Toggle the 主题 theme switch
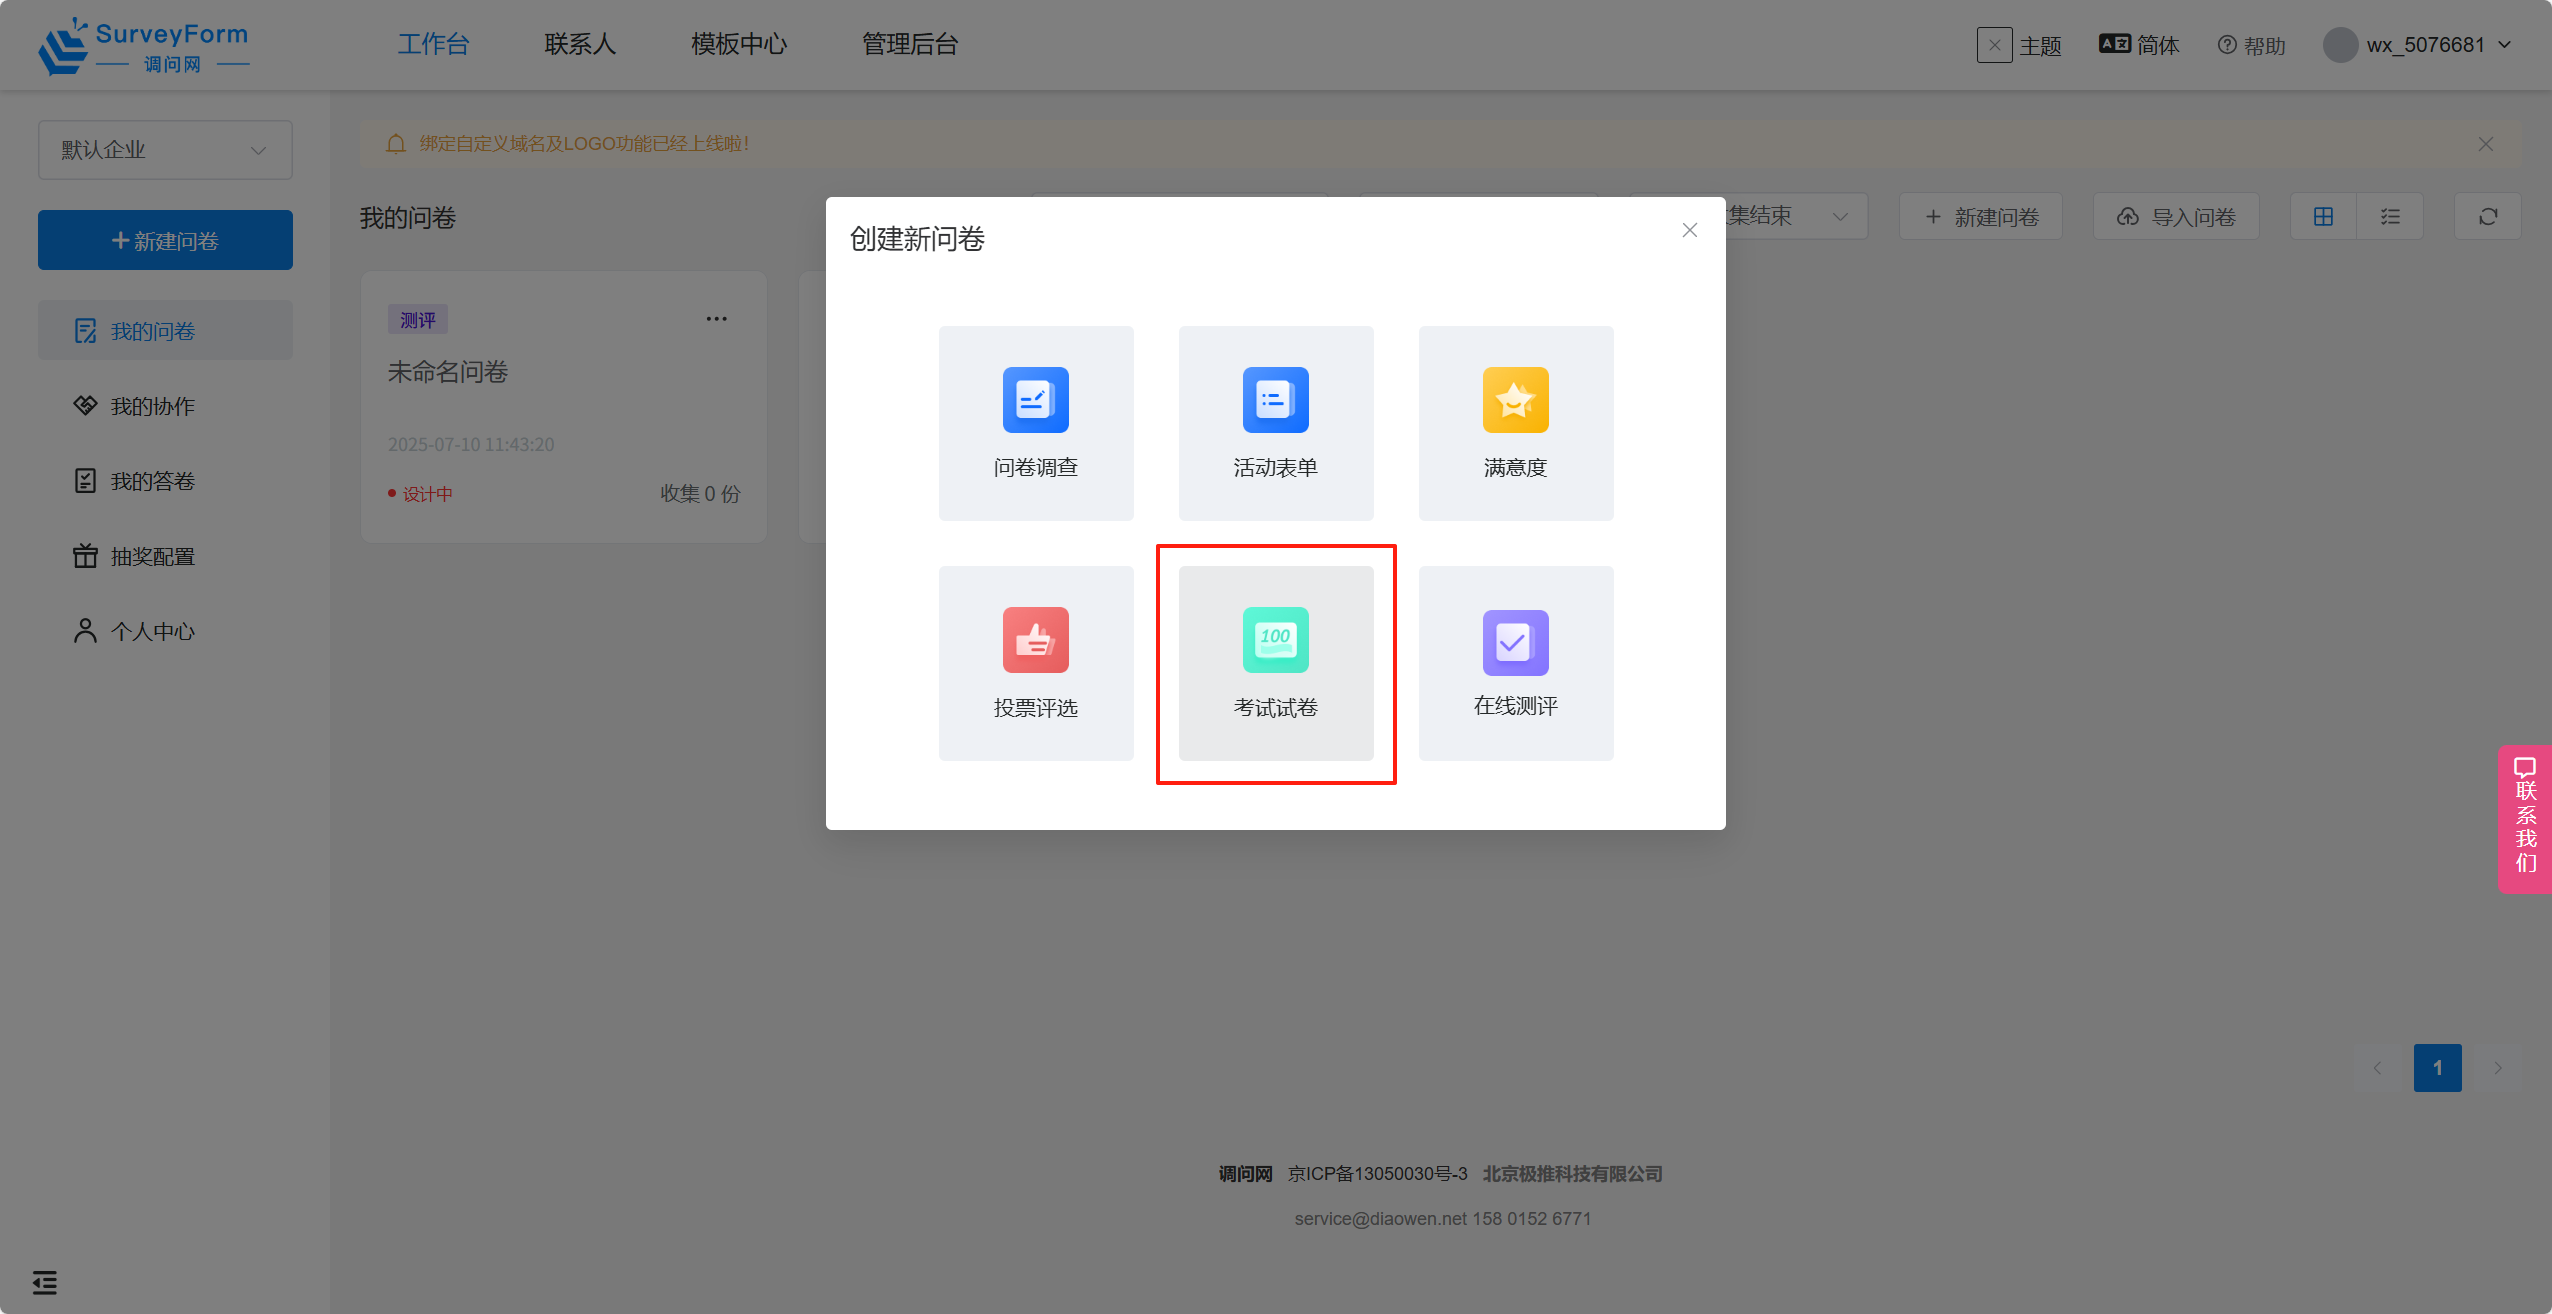Viewport: 2552px width, 1314px height. pos(1994,45)
